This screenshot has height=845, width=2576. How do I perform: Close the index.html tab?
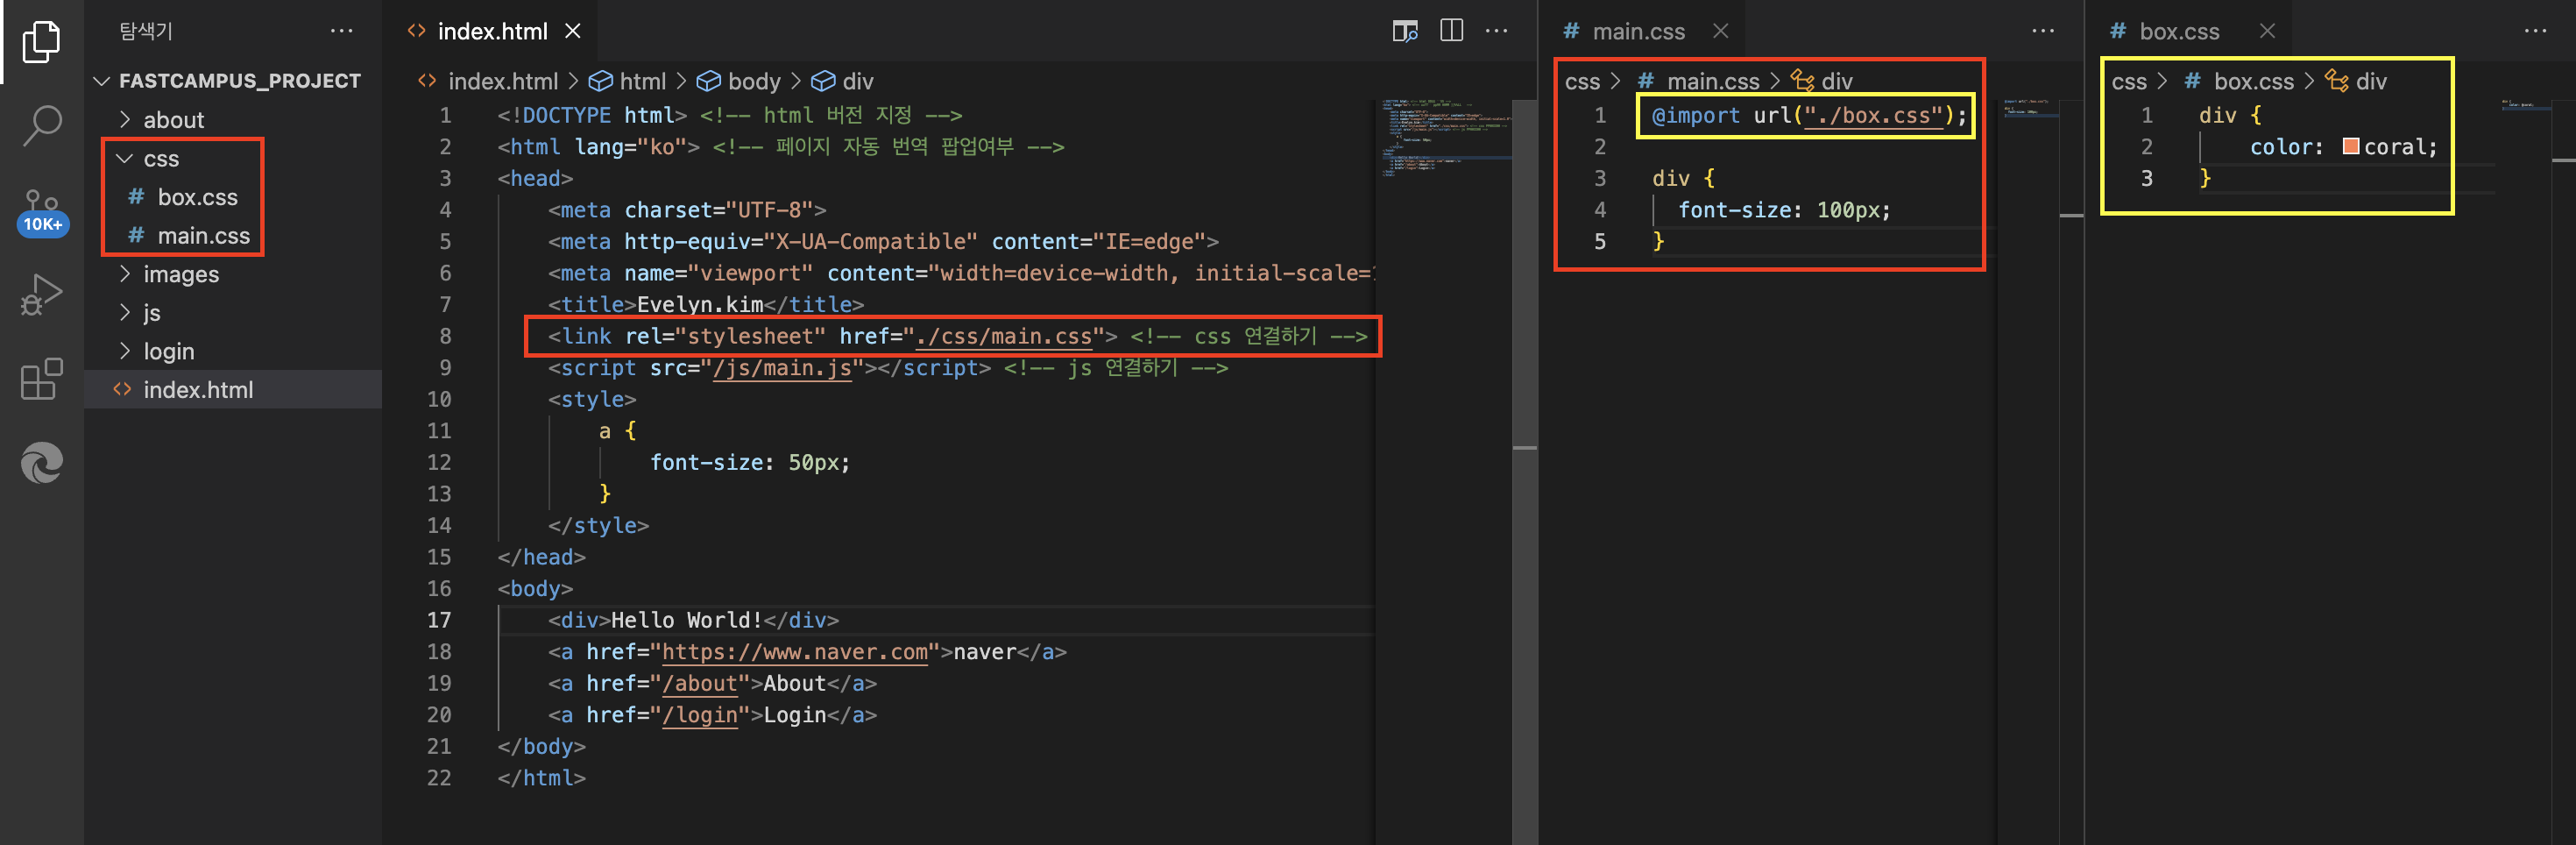pyautogui.click(x=573, y=31)
